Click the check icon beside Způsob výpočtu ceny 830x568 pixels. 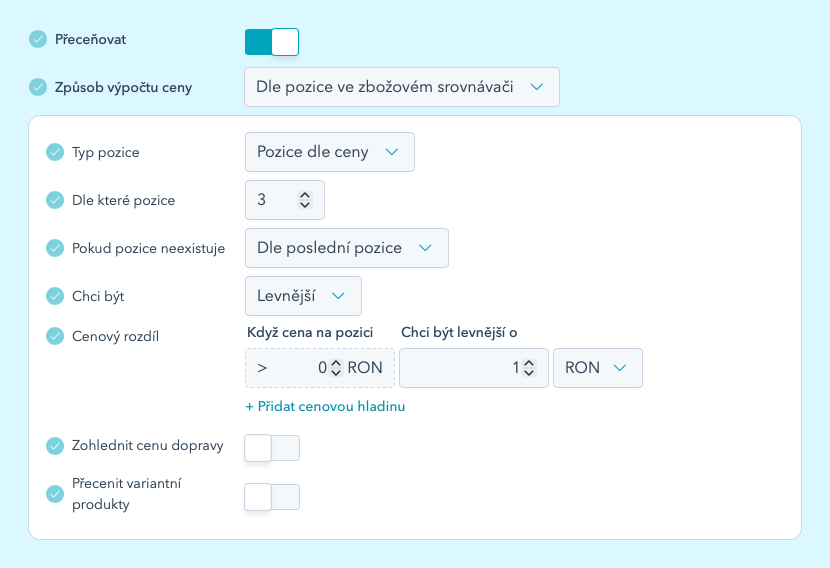tap(38, 87)
